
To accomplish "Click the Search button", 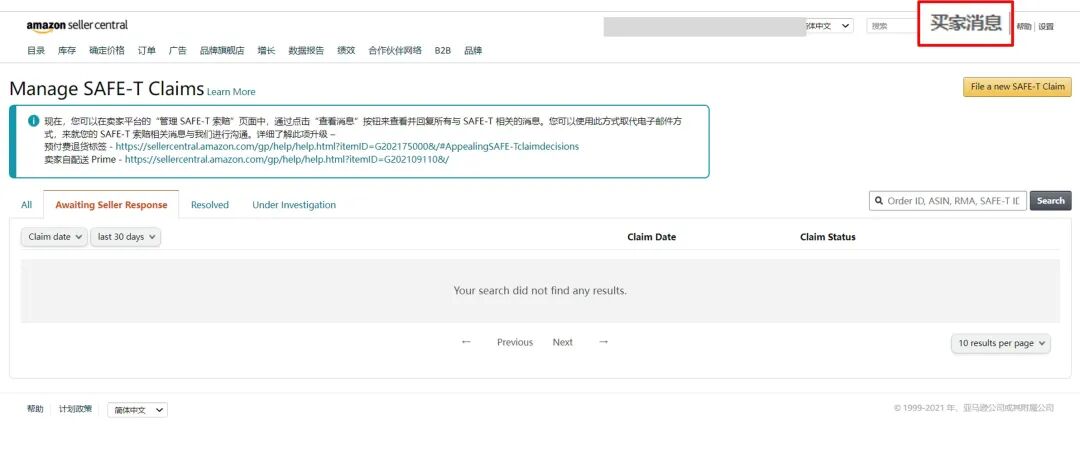I will [1050, 201].
